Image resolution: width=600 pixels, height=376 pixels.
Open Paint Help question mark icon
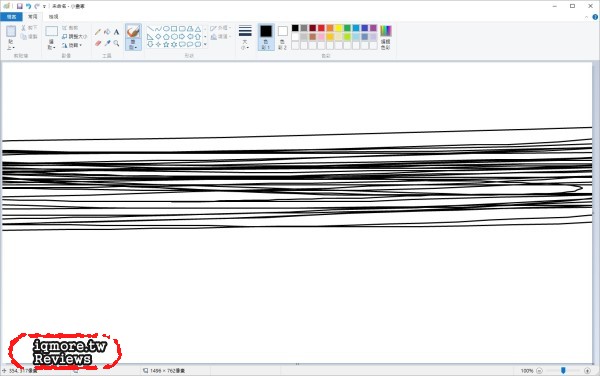pyautogui.click(x=595, y=17)
